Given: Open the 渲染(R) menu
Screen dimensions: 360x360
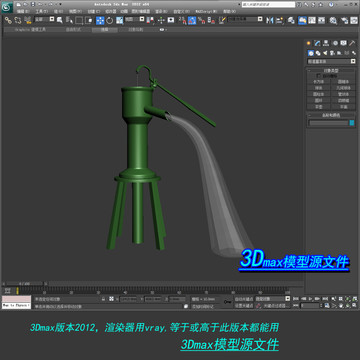Looking at the screenshot, I should [162, 11].
